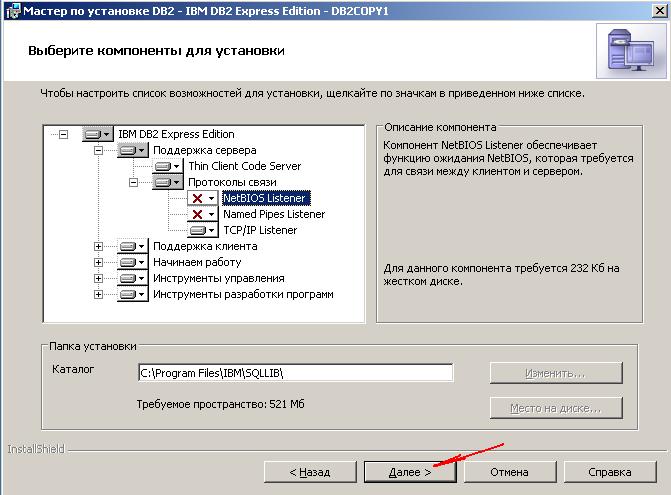Expand Инструменты разработки программ tree node
The height and width of the screenshot is (495, 671).
click(x=98, y=294)
